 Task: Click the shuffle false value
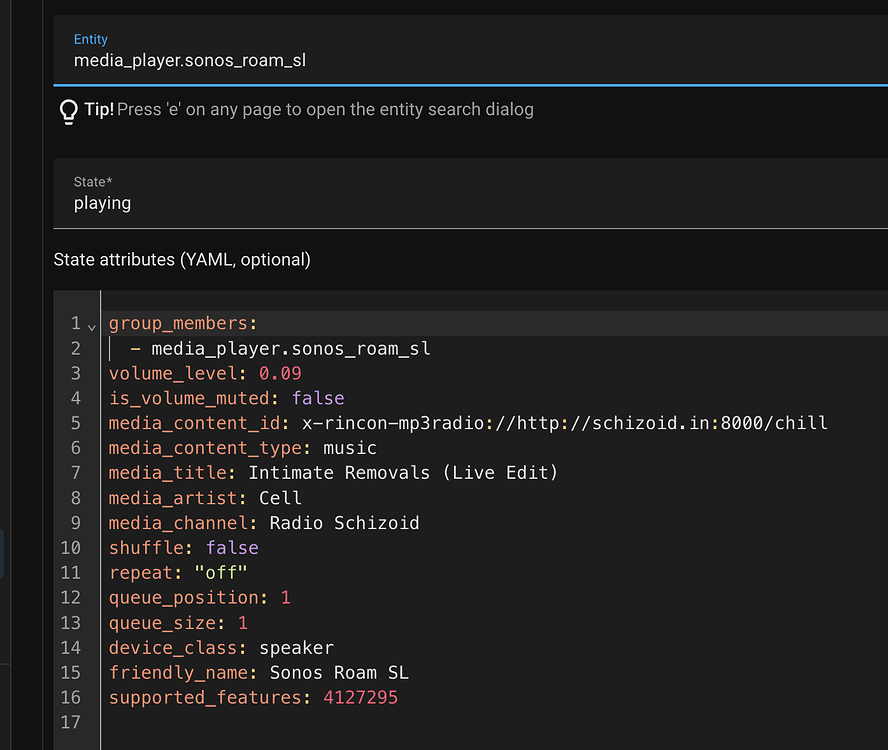[x=232, y=548]
